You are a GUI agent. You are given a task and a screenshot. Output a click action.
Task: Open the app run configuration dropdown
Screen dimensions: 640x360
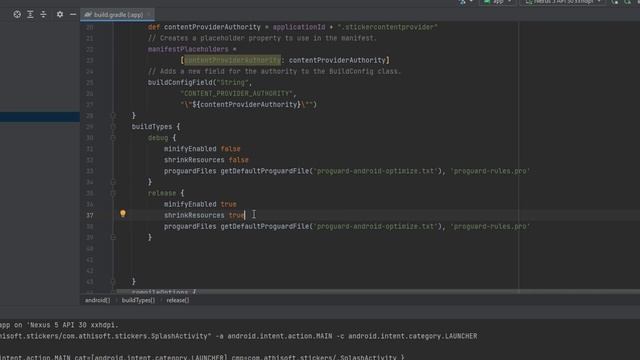click(498, 2)
